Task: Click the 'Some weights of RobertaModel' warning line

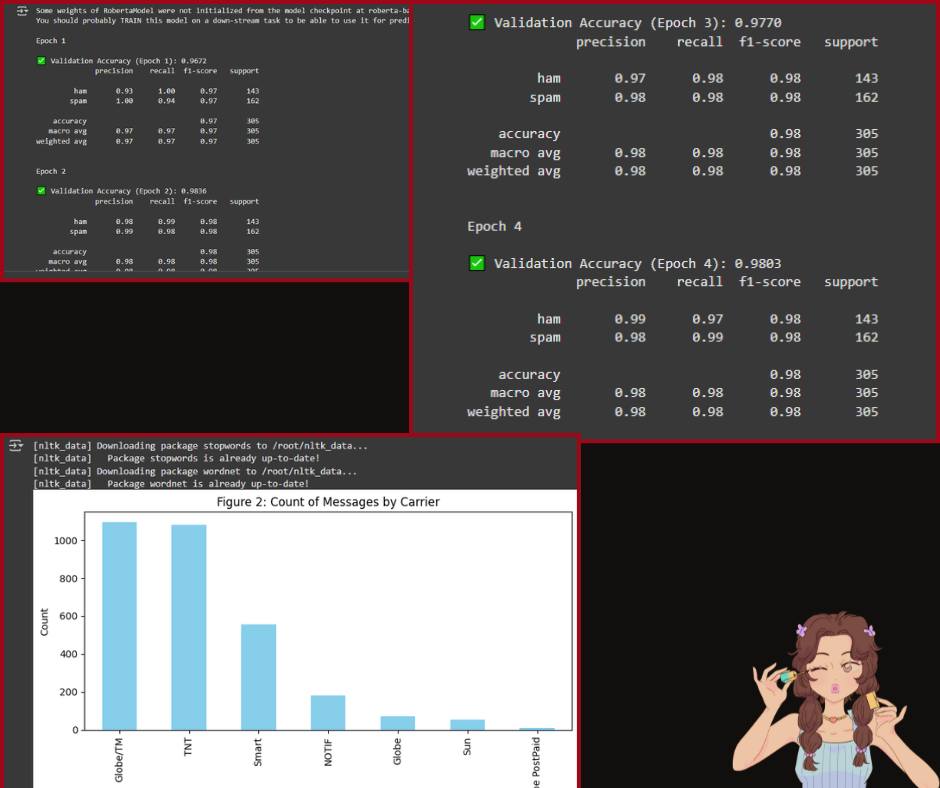Action: (x=222, y=11)
